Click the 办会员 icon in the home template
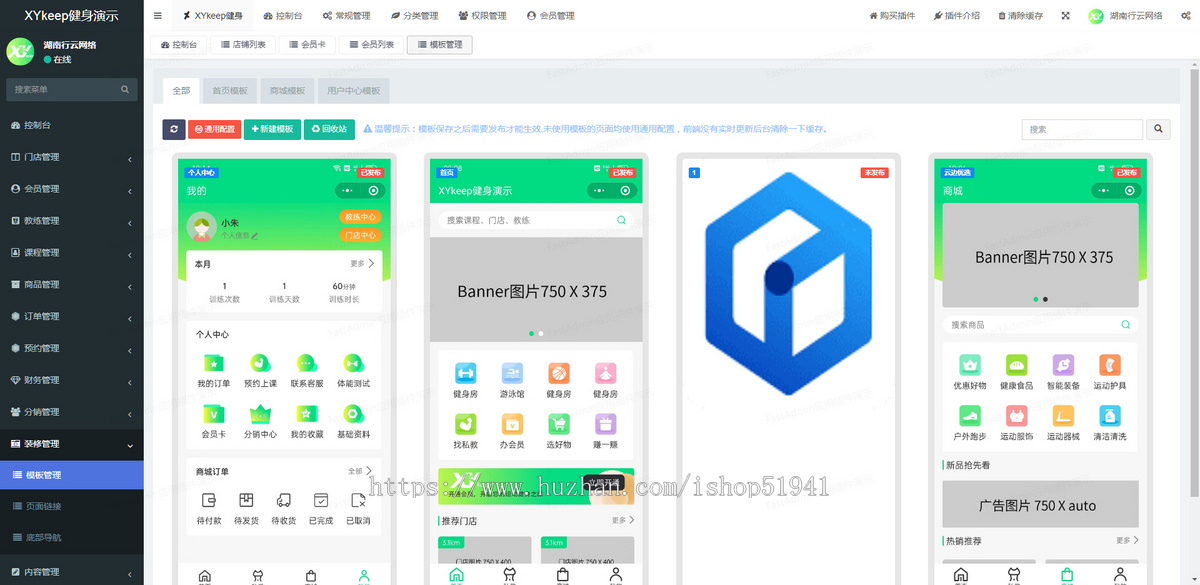Image resolution: width=1200 pixels, height=585 pixels. pyautogui.click(x=512, y=424)
